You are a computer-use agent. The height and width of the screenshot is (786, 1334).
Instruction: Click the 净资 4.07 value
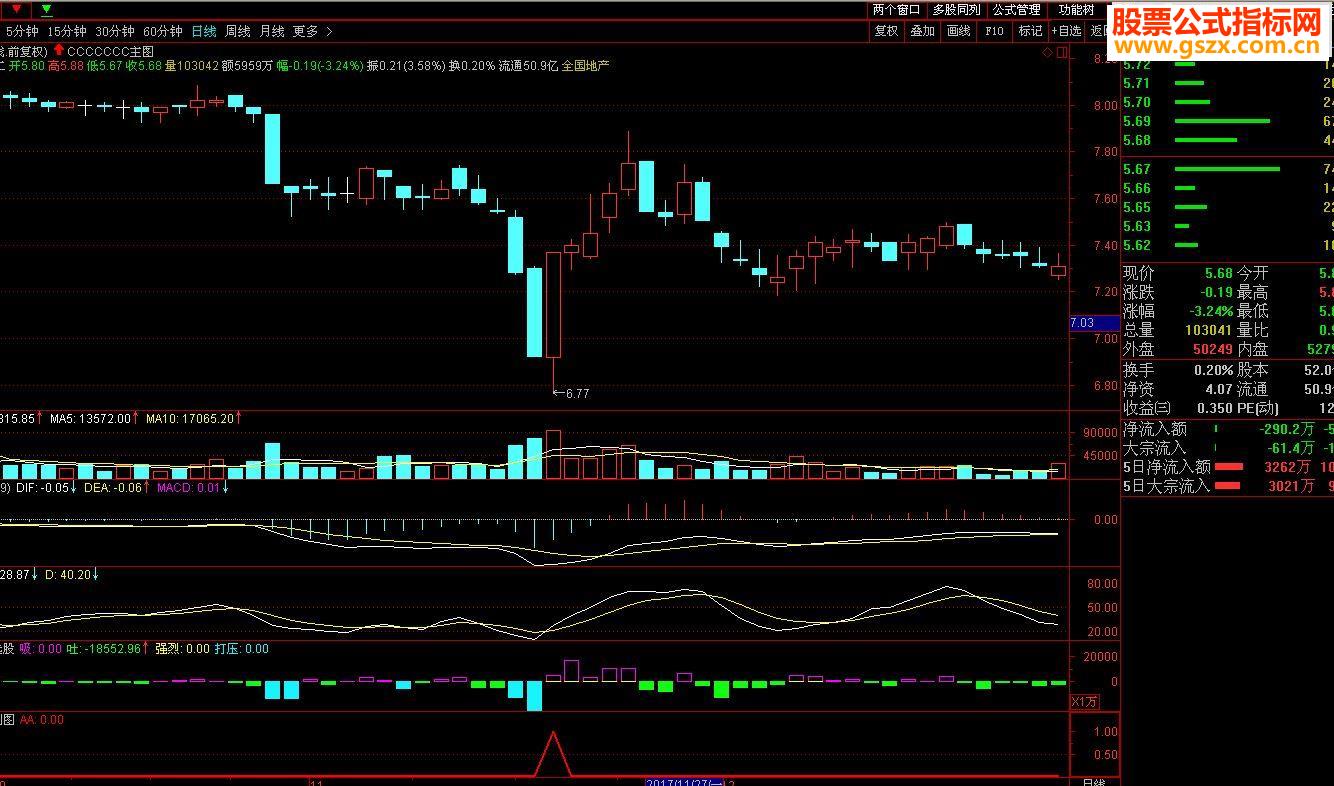(1219, 389)
